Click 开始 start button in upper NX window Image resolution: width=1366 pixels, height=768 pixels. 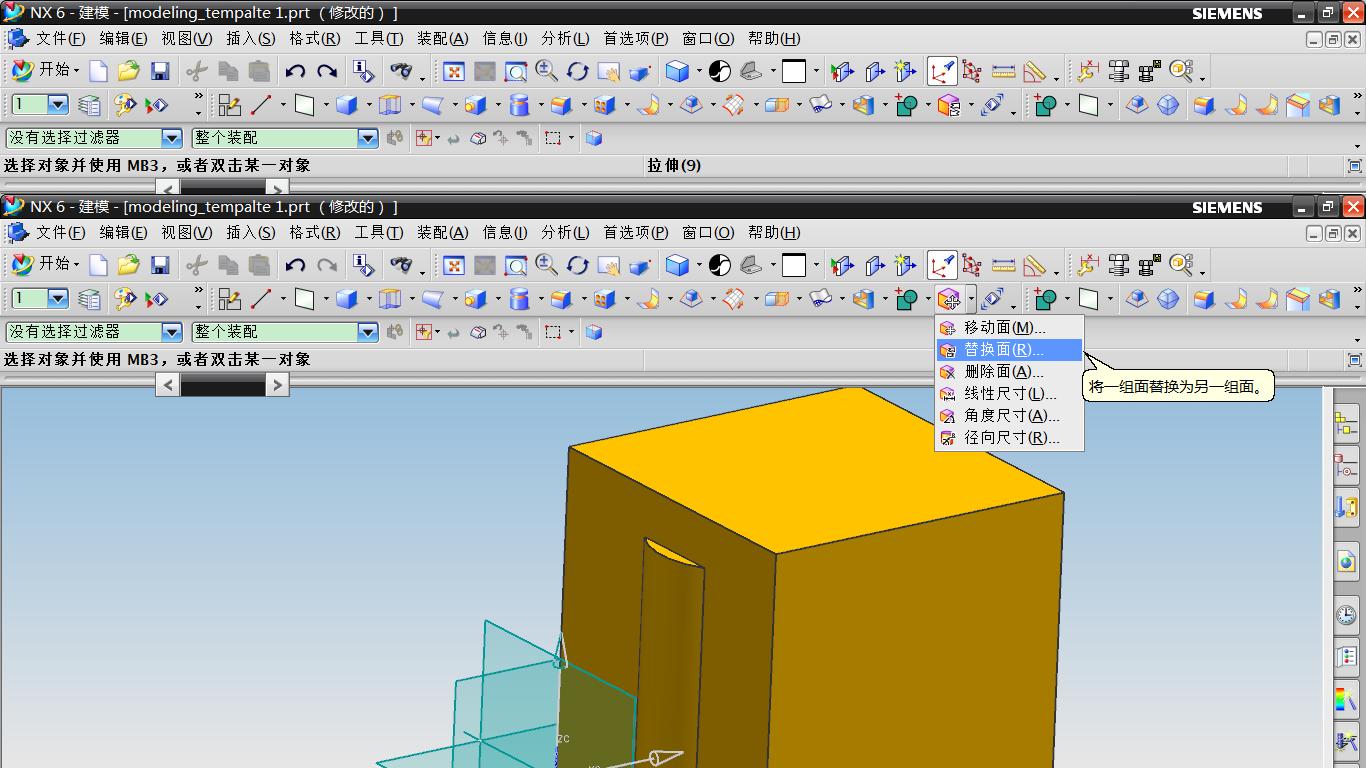click(45, 71)
